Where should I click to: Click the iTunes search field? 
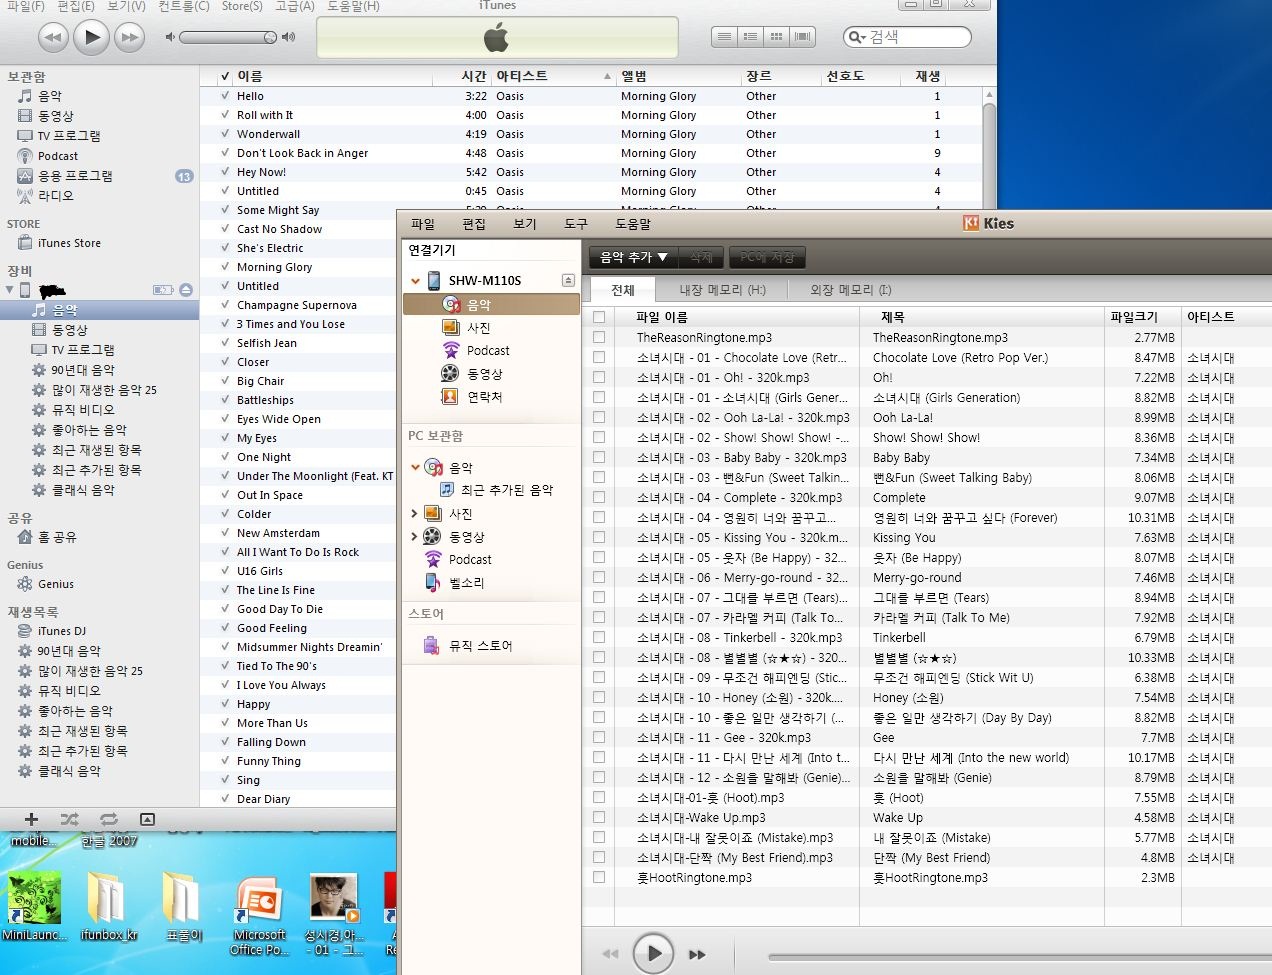(907, 37)
